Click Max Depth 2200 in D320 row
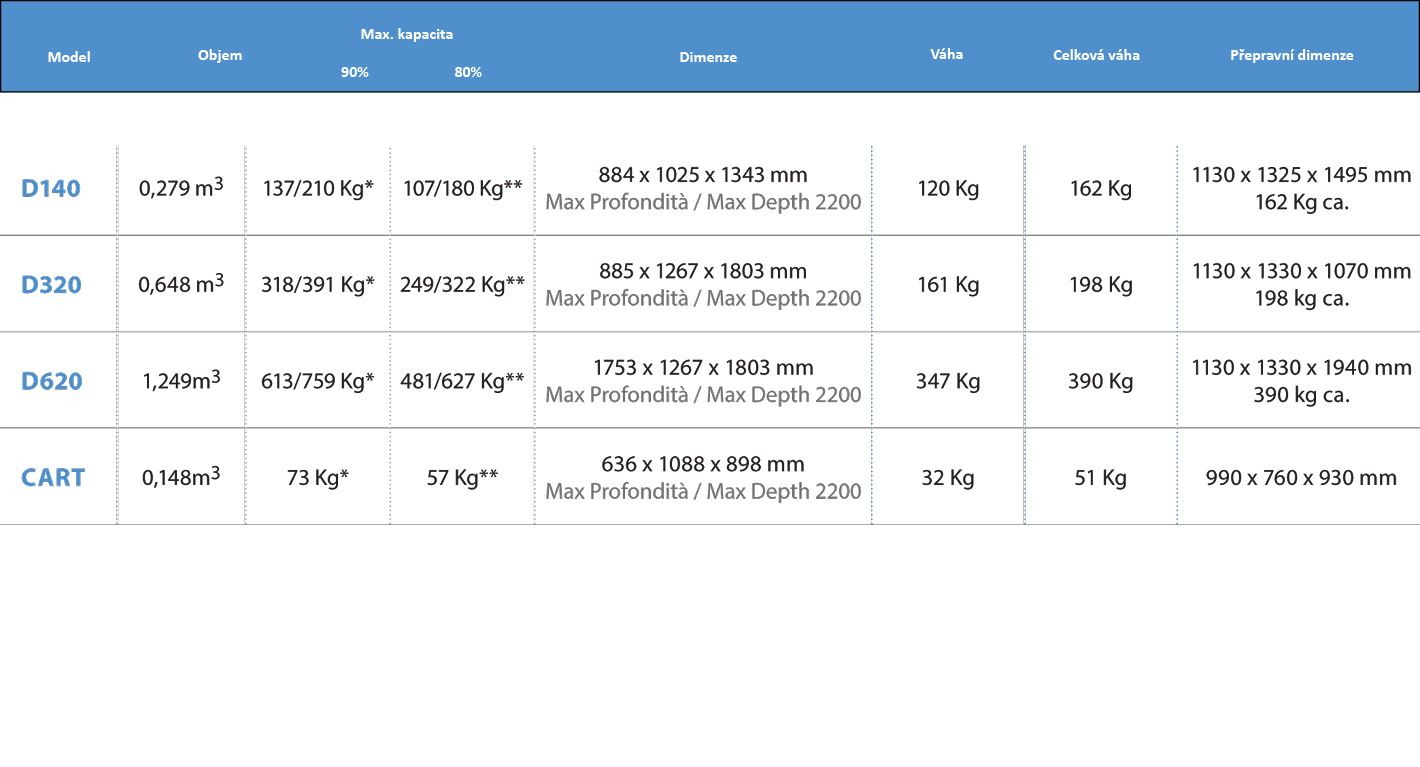The height and width of the screenshot is (767, 1420). point(784,298)
